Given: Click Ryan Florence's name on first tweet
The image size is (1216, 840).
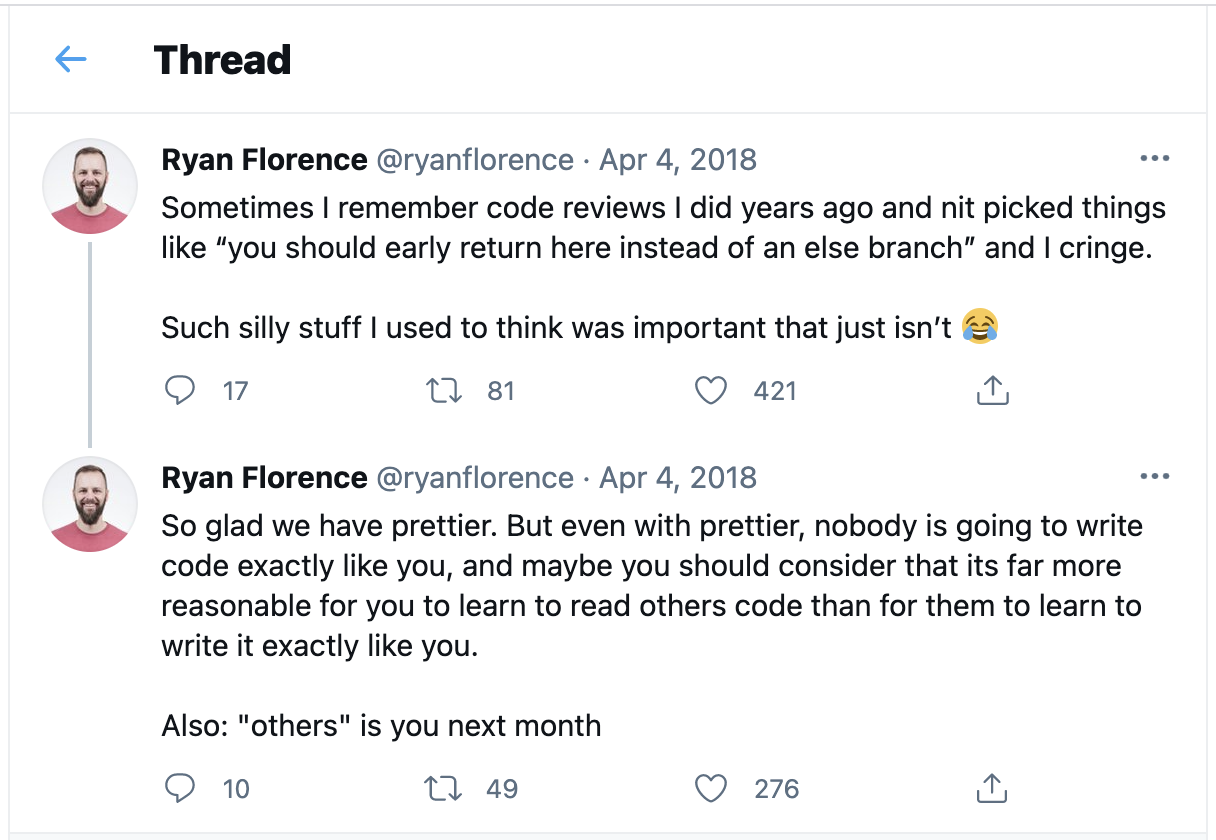Looking at the screenshot, I should 264,160.
